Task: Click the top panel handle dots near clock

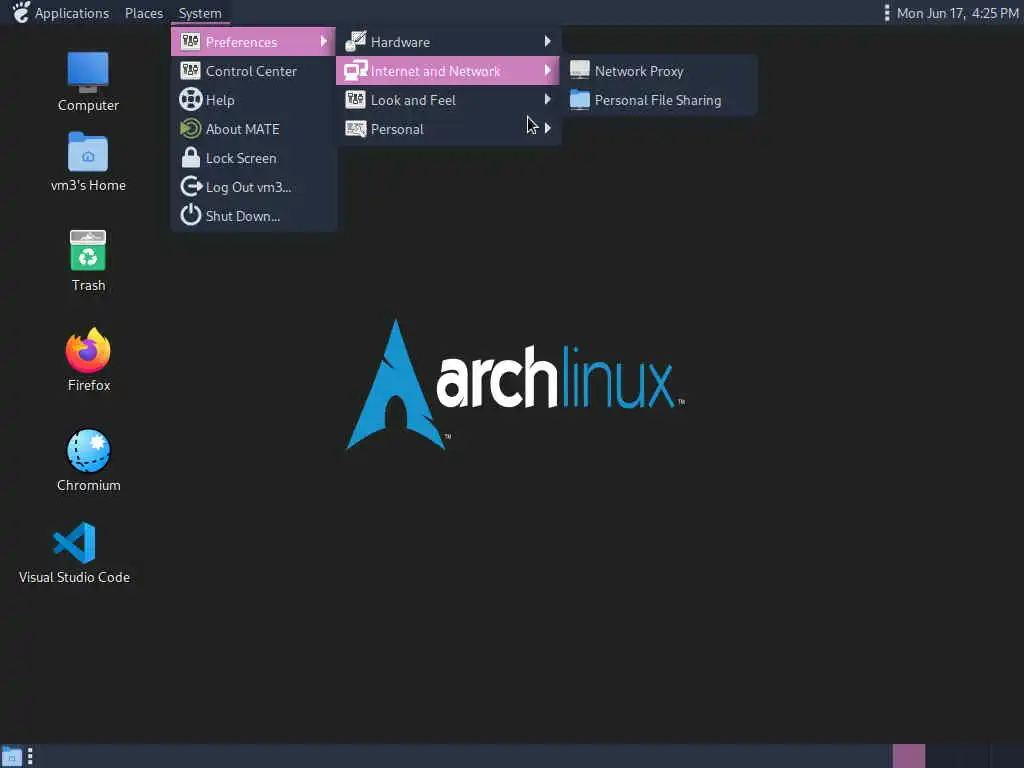Action: 886,12
